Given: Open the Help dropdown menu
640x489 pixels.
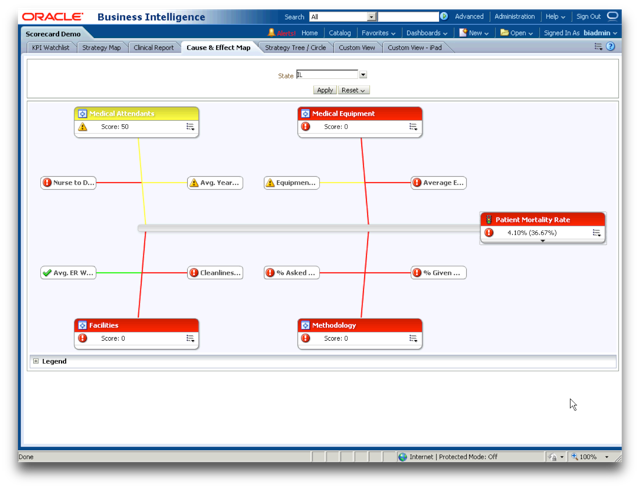Looking at the screenshot, I should pyautogui.click(x=556, y=16).
